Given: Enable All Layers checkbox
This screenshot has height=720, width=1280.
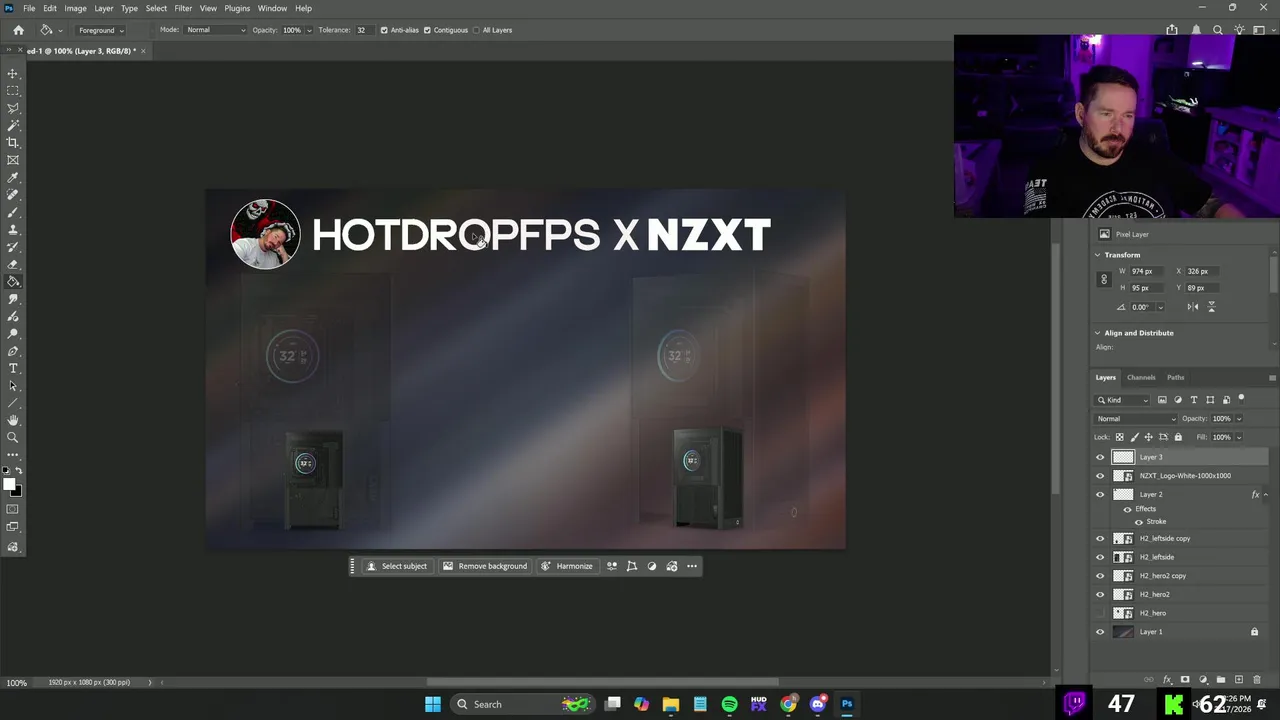Looking at the screenshot, I should click(476, 30).
